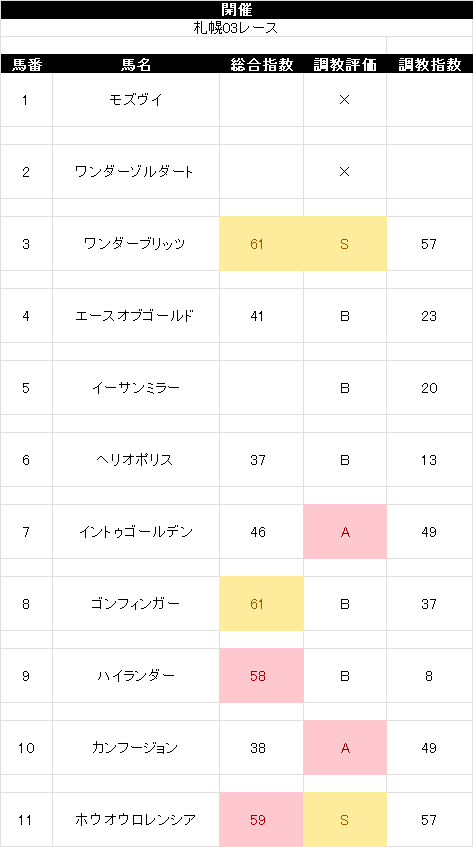Image resolution: width=473 pixels, height=847 pixels.
Task: Select the 札幌03レース title cell
Action: [x=236, y=28]
